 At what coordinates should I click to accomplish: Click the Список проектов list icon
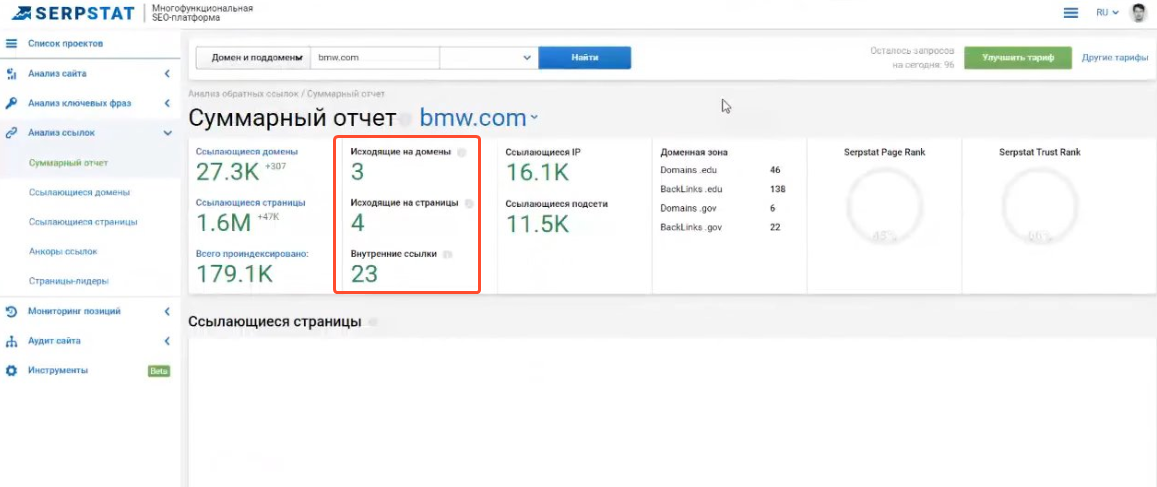[x=11, y=44]
